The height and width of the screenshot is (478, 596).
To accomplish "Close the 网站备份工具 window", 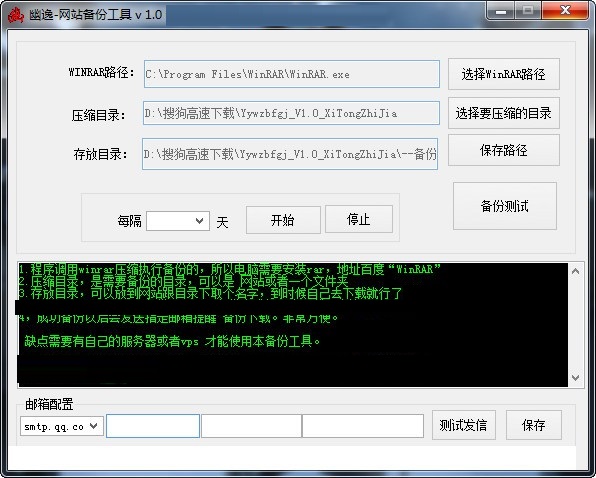I will click(x=565, y=11).
